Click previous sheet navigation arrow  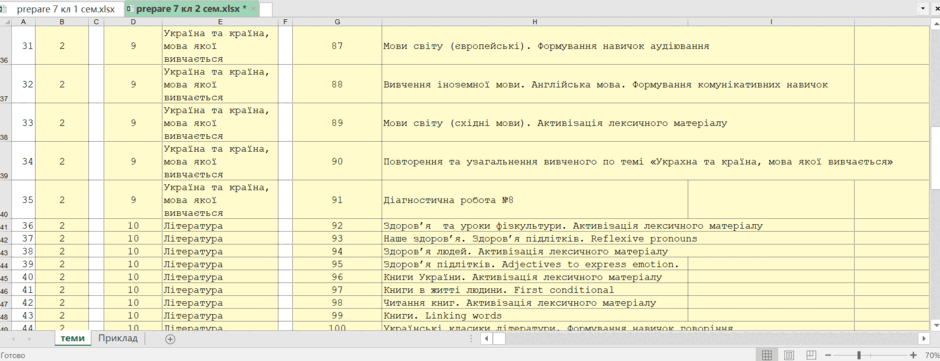13,339
